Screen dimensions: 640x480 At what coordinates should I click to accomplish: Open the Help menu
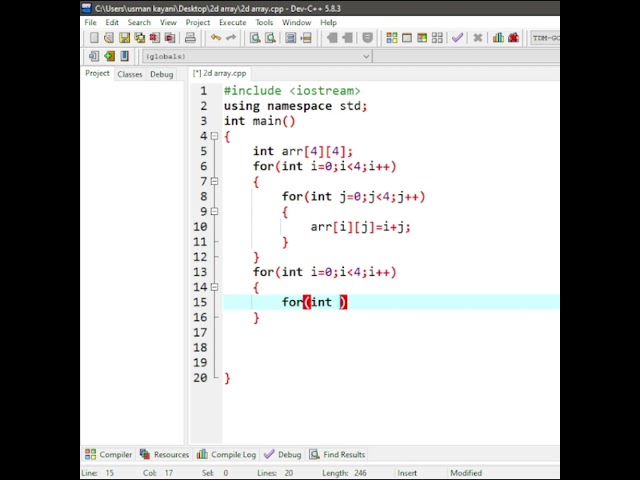328,22
